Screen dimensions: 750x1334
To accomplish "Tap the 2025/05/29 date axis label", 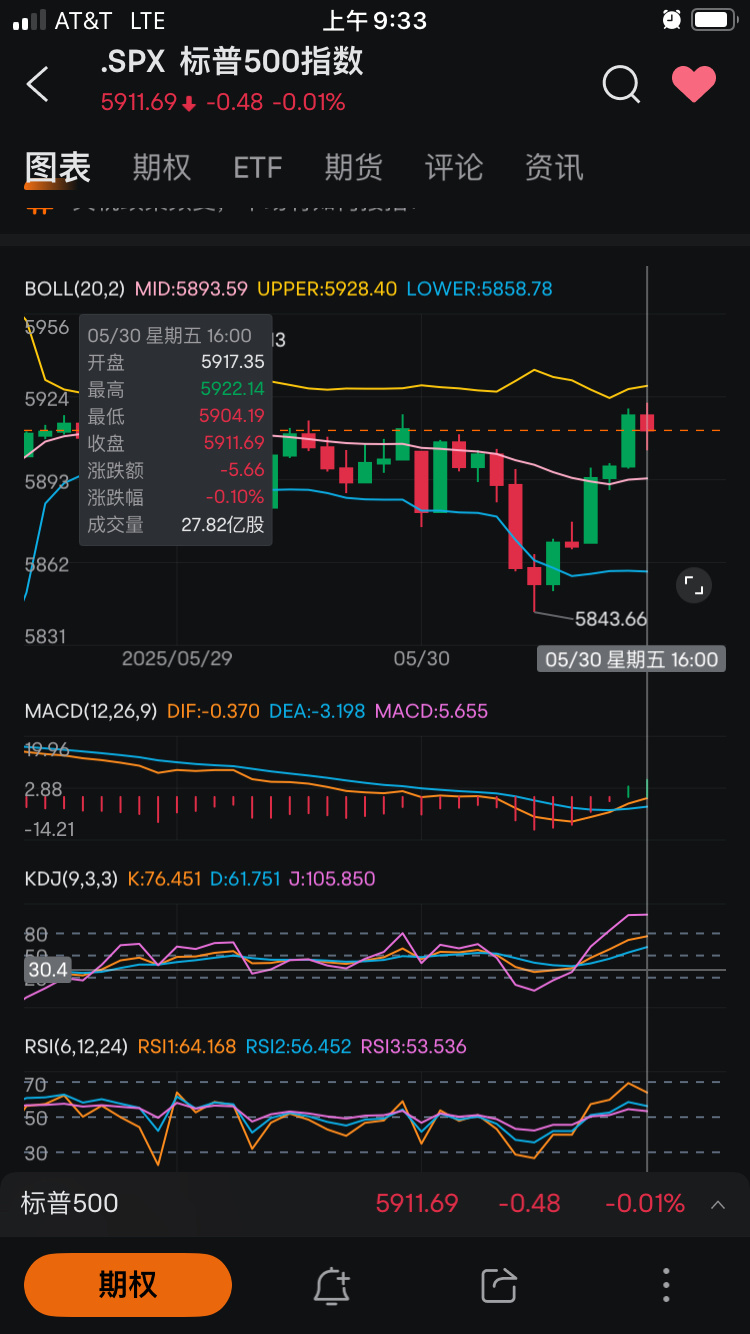I will (177, 659).
